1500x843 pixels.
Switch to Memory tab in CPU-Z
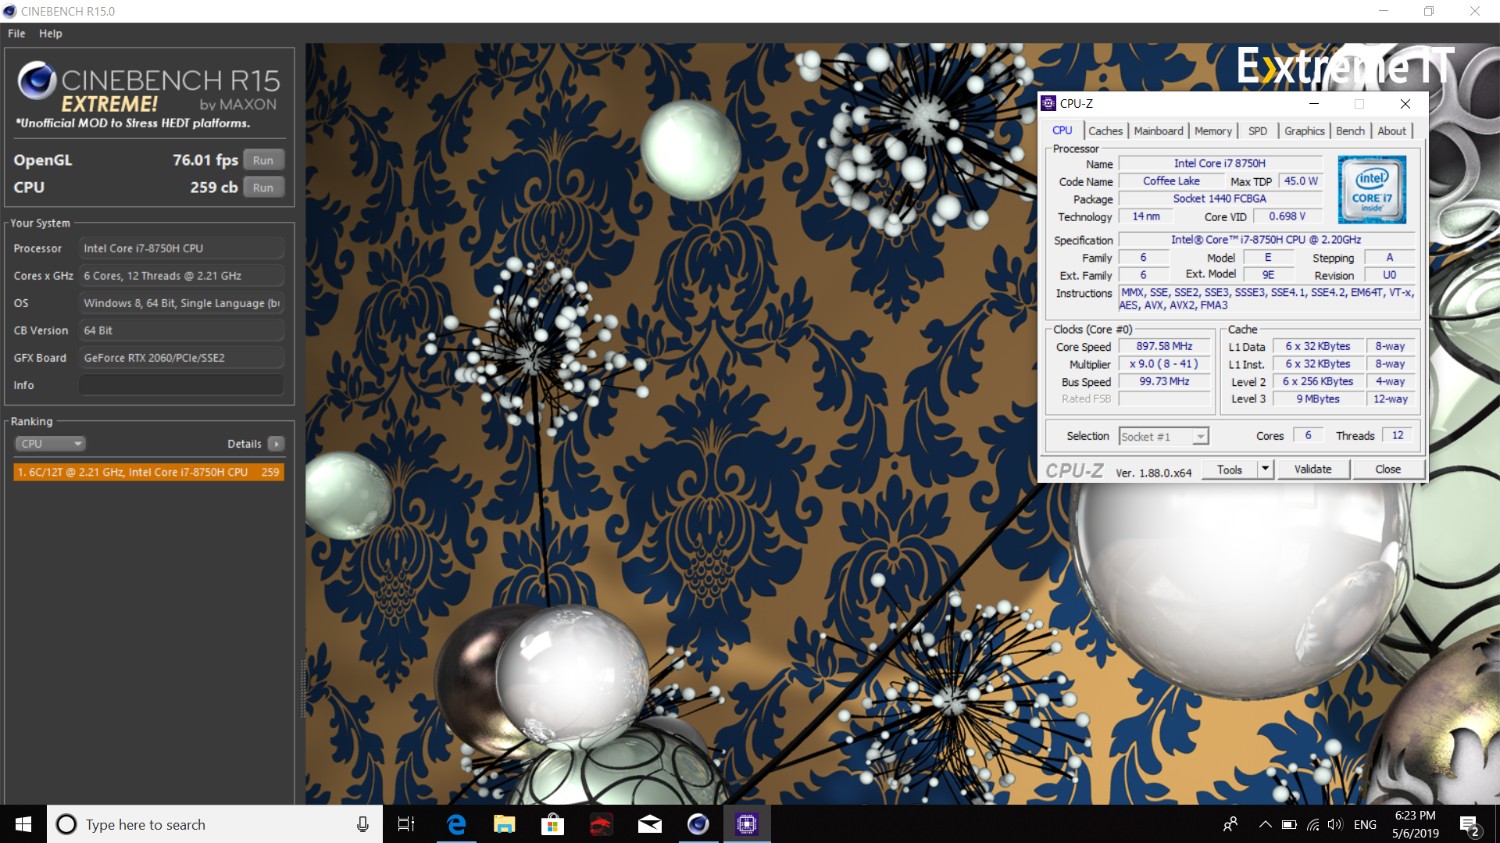point(1213,131)
